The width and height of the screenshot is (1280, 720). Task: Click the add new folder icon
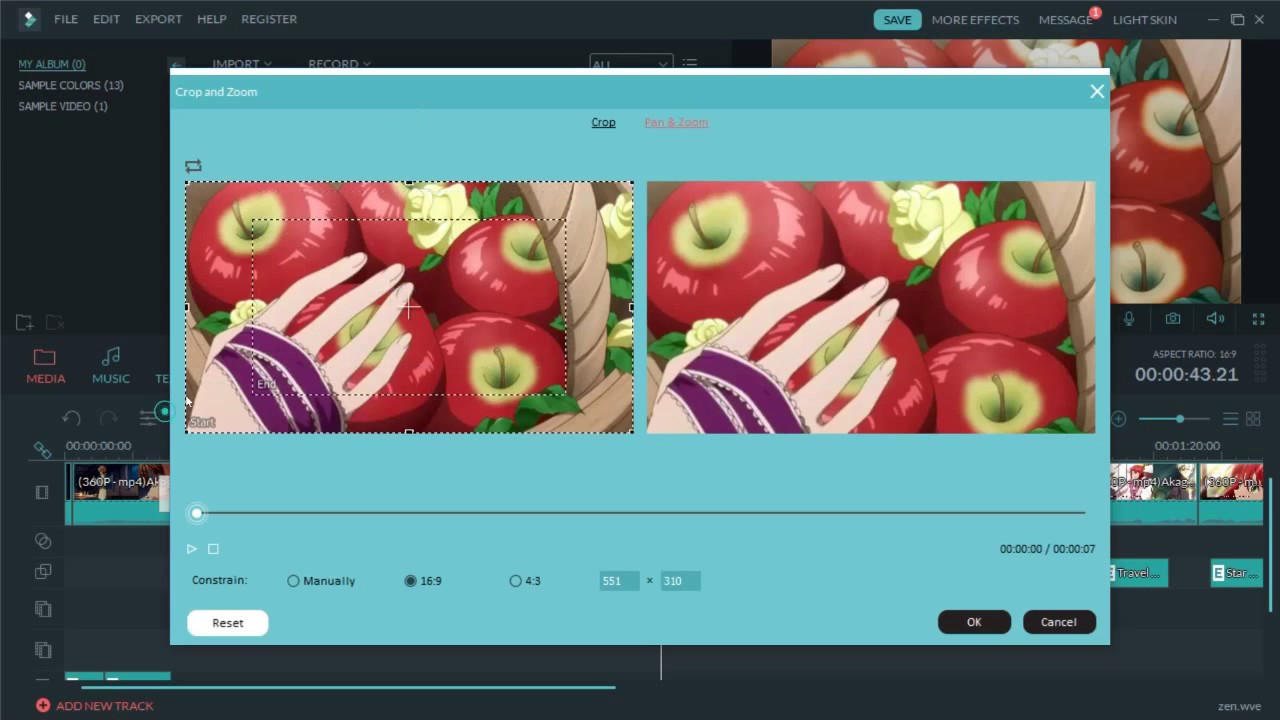[x=25, y=323]
